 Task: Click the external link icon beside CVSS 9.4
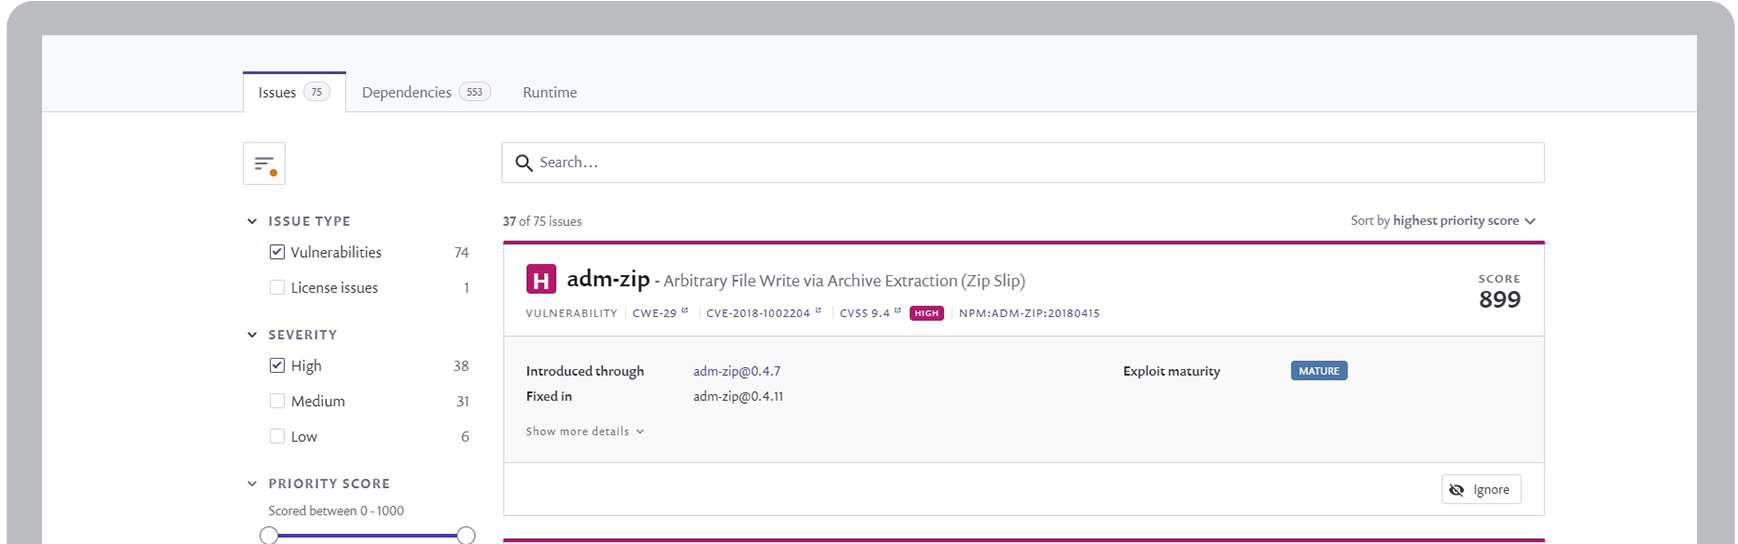click(898, 311)
